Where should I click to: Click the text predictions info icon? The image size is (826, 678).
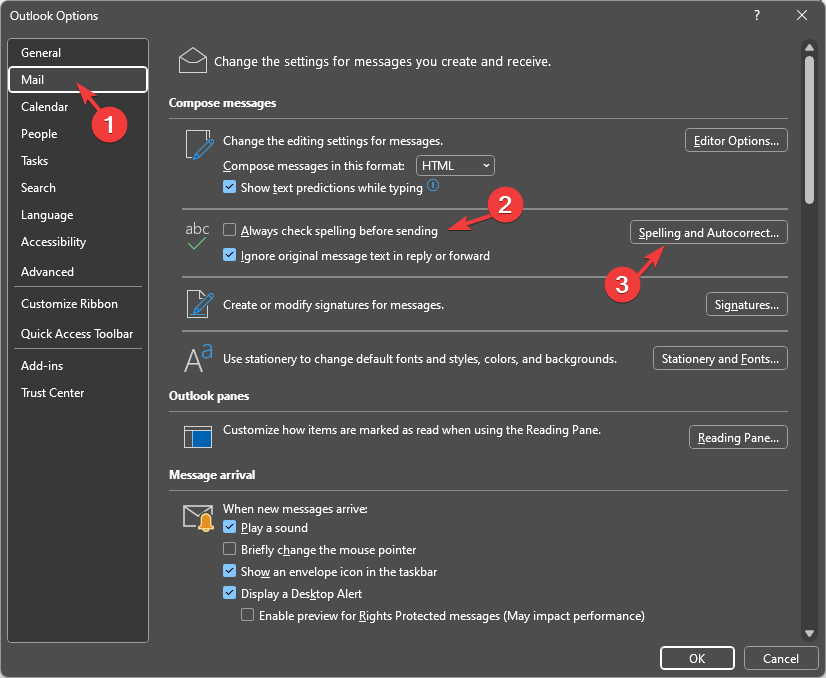(x=434, y=186)
